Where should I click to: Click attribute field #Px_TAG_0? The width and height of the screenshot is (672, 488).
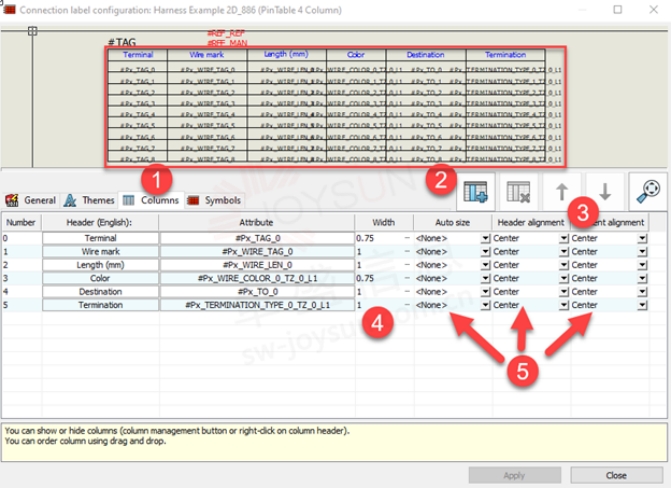257,238
